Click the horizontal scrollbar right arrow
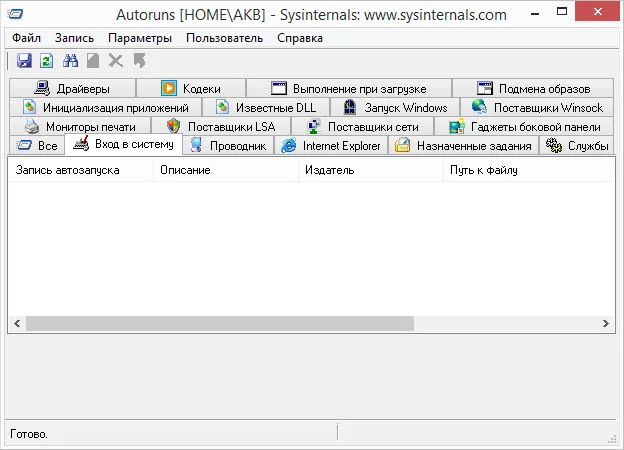 [606, 323]
